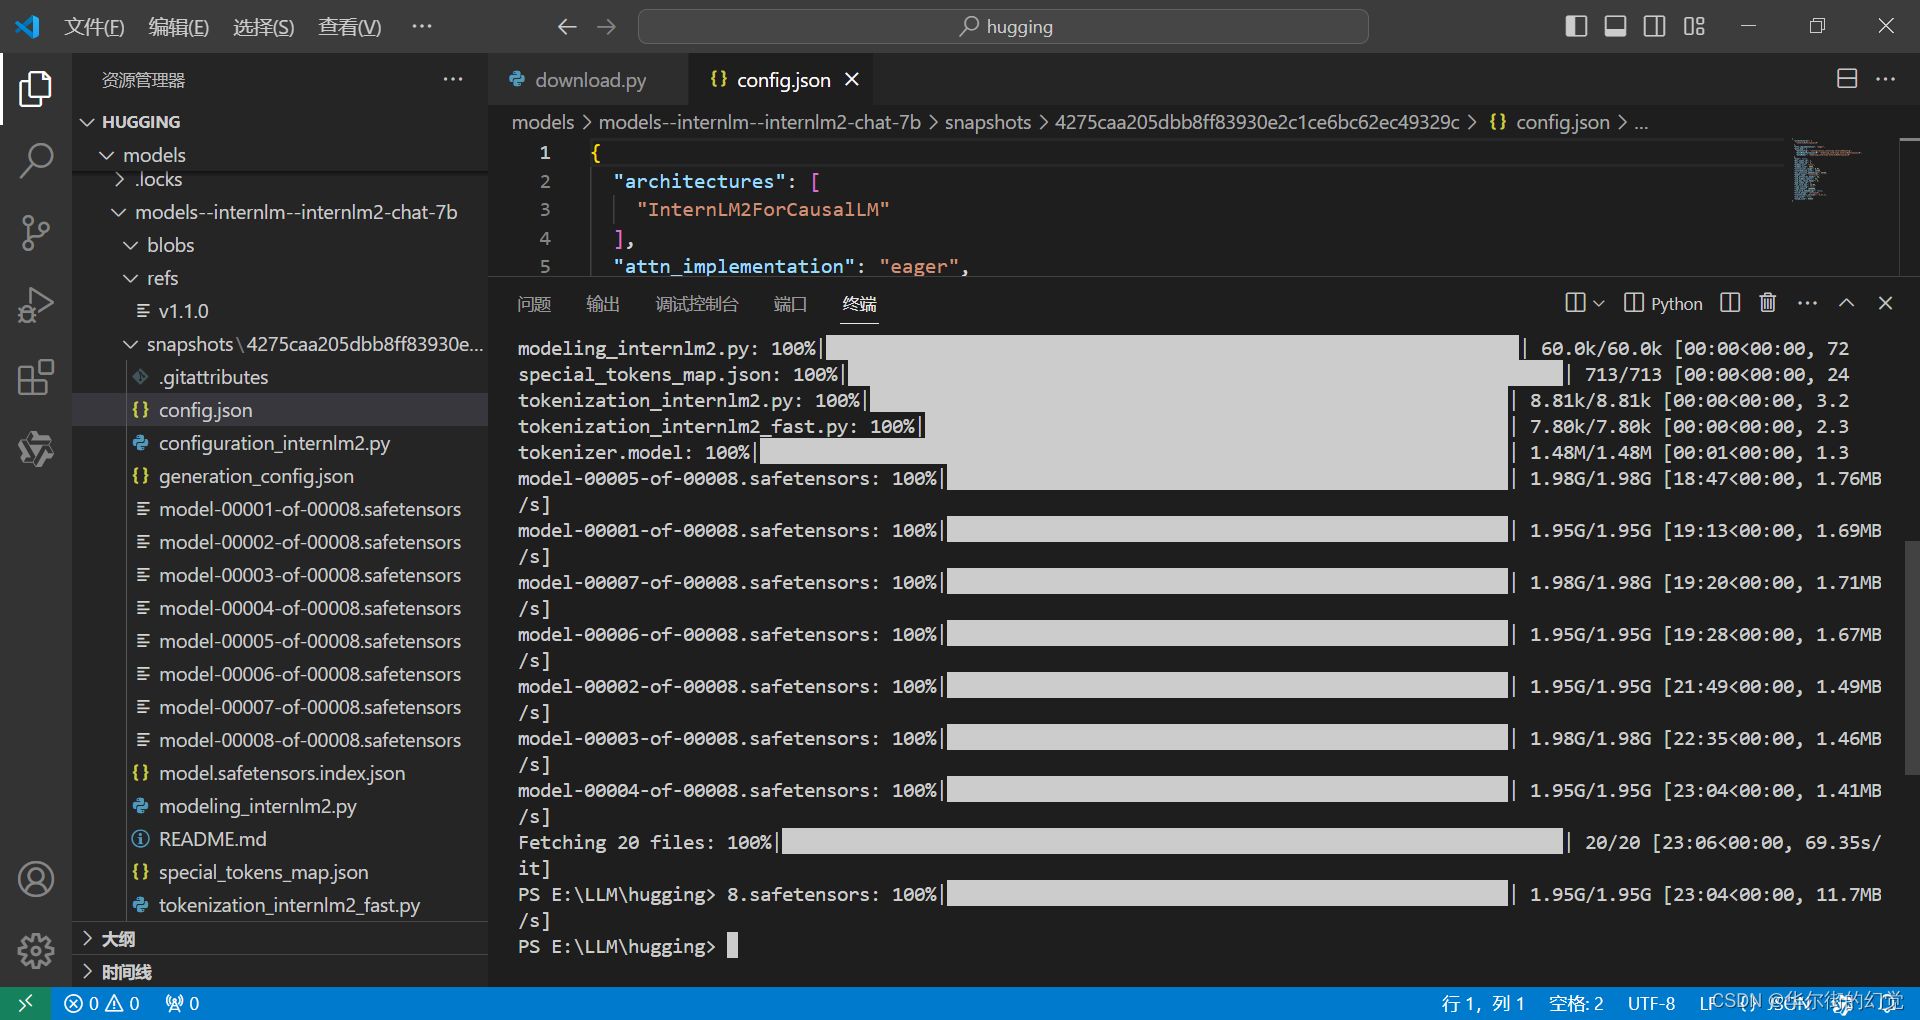The image size is (1920, 1020).
Task: Change indentation via 空格: 2
Action: pos(1575,1003)
